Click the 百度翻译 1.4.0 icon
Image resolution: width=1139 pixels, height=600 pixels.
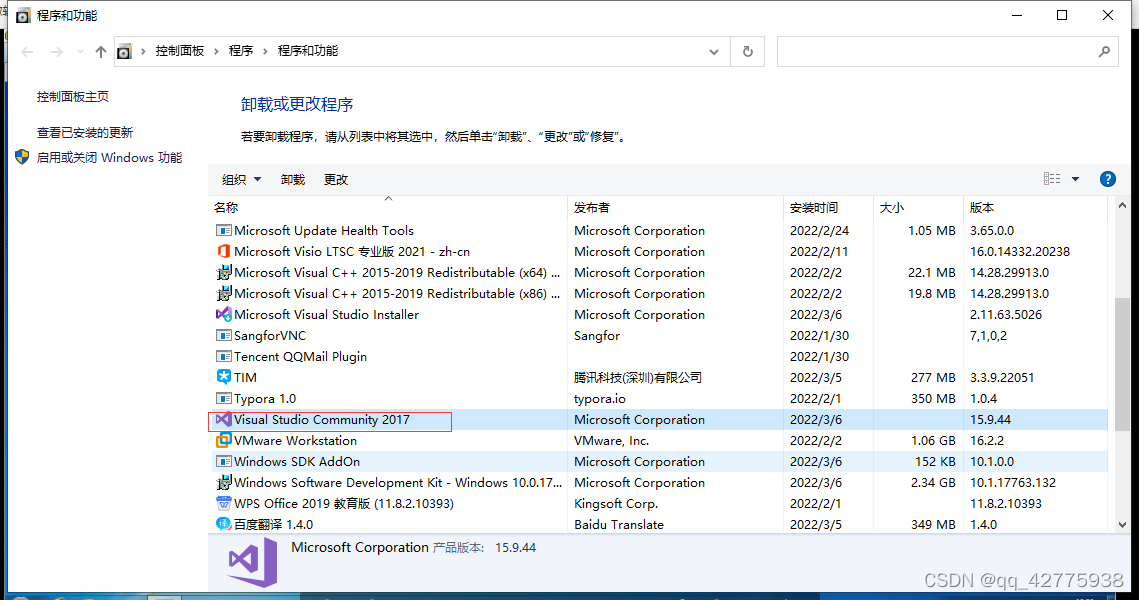pos(224,524)
